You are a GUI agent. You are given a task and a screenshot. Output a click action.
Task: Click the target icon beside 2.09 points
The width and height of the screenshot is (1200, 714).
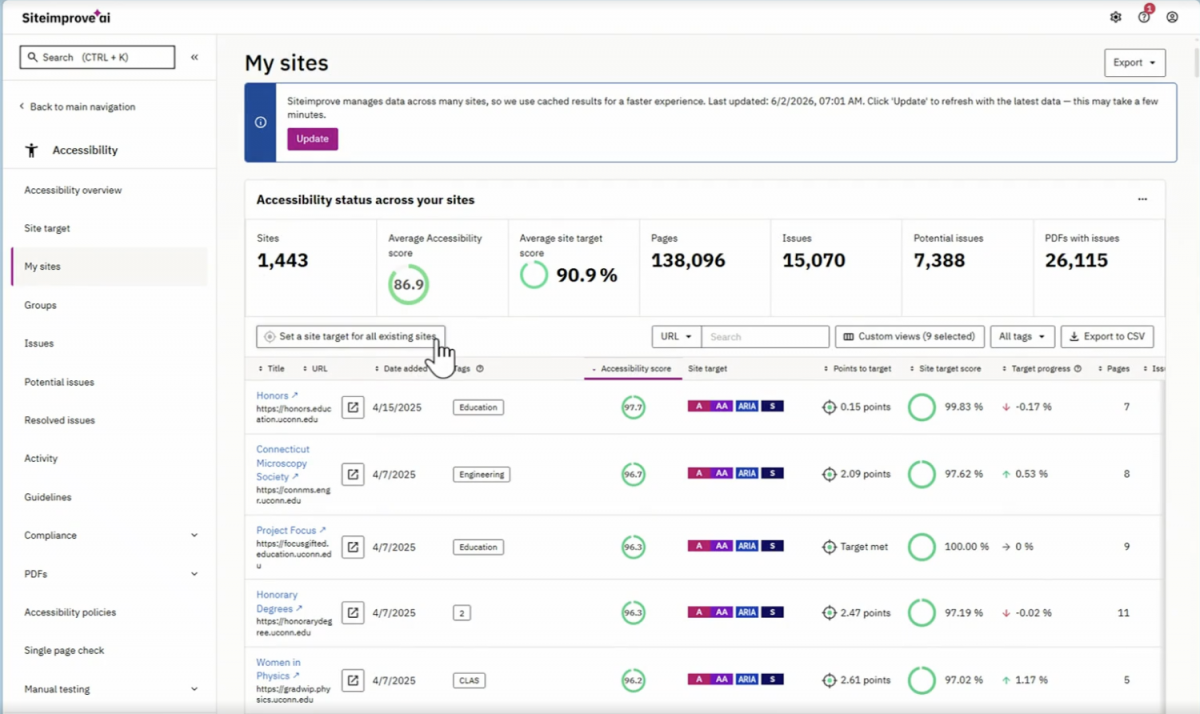pos(829,474)
